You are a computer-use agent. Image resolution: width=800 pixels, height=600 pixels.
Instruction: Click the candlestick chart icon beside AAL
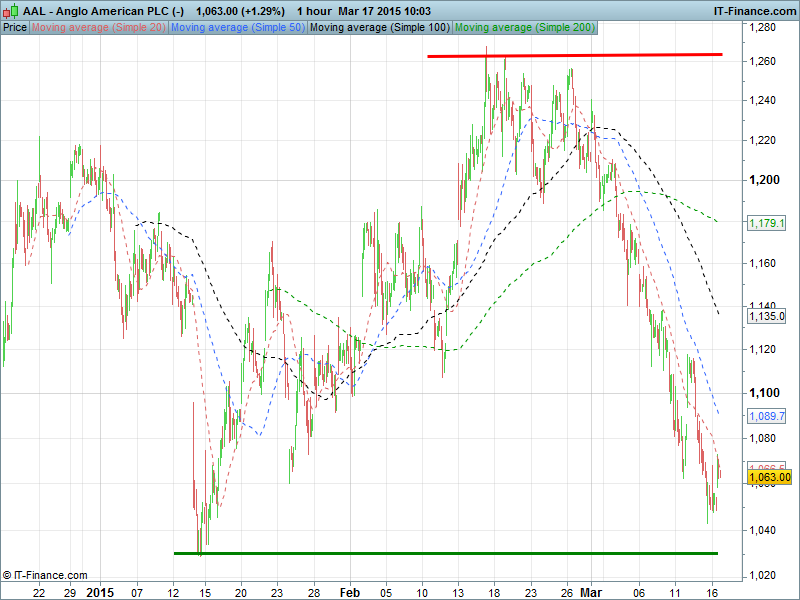click(11, 10)
